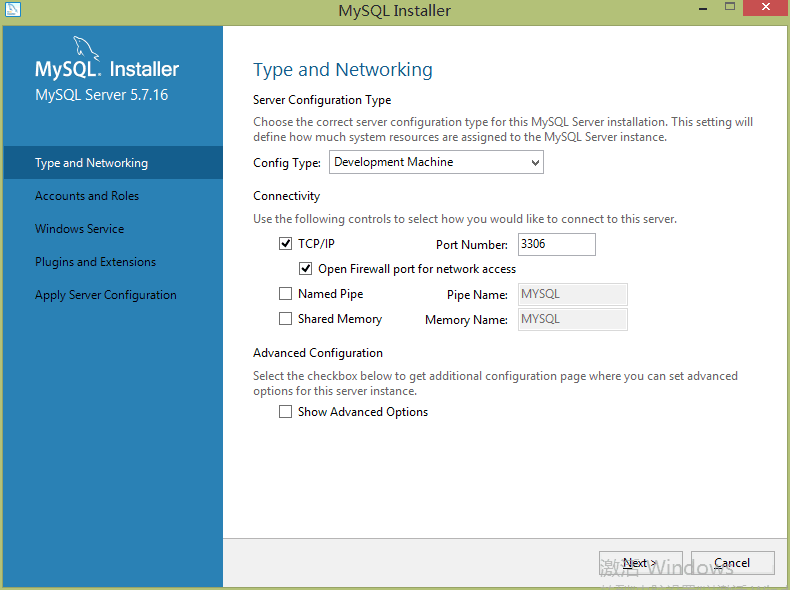Select Plugins and Extensions in sidebar
Viewport: 790px width, 590px height.
(96, 262)
